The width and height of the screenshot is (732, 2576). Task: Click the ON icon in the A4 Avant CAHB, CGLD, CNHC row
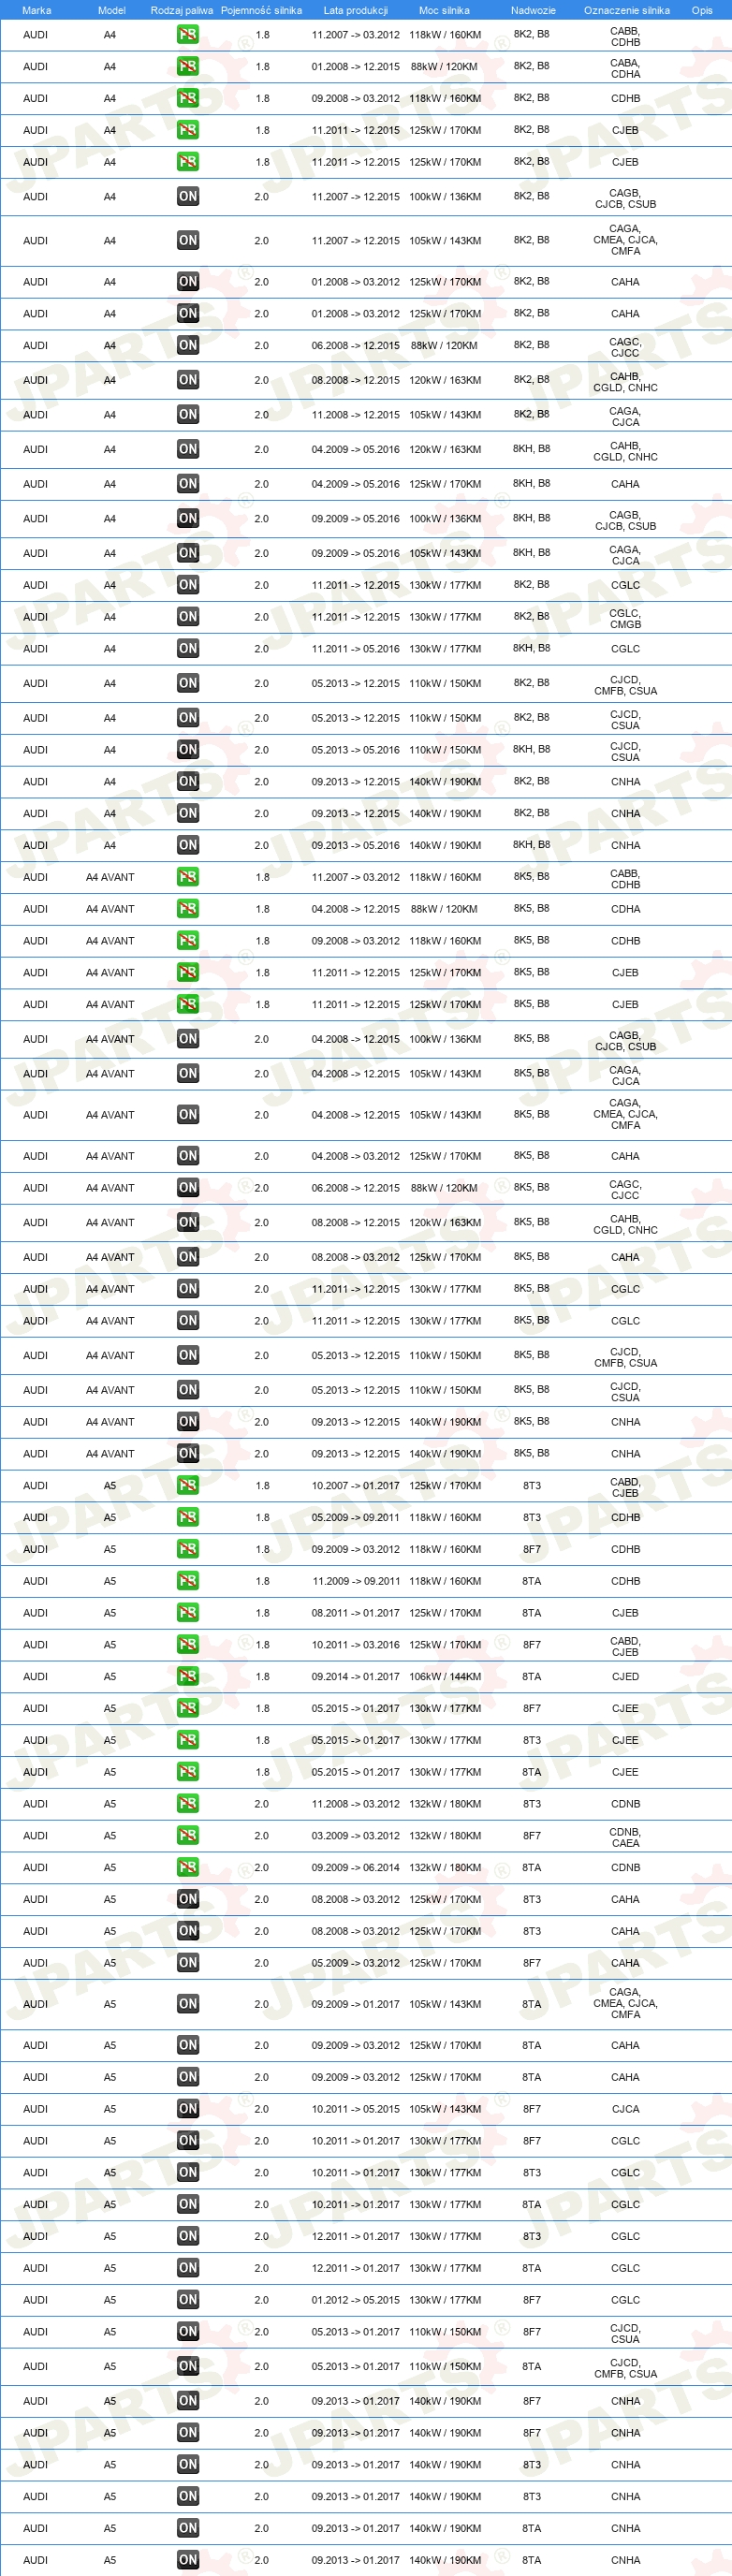click(188, 1223)
